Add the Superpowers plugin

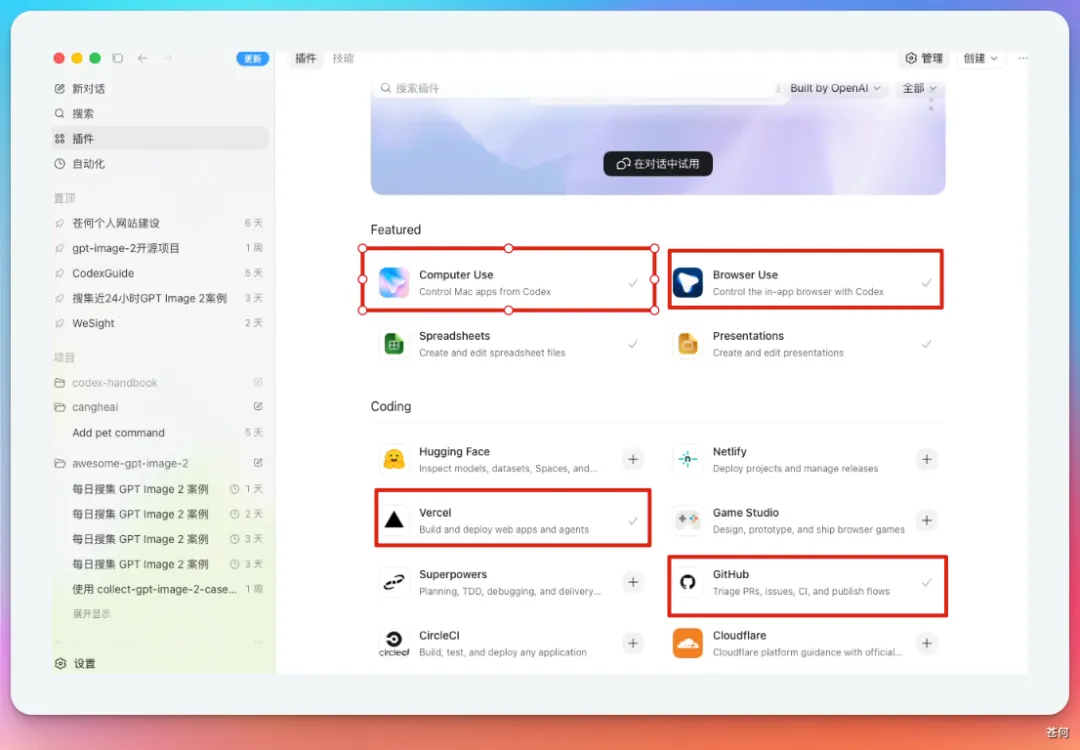tap(633, 582)
